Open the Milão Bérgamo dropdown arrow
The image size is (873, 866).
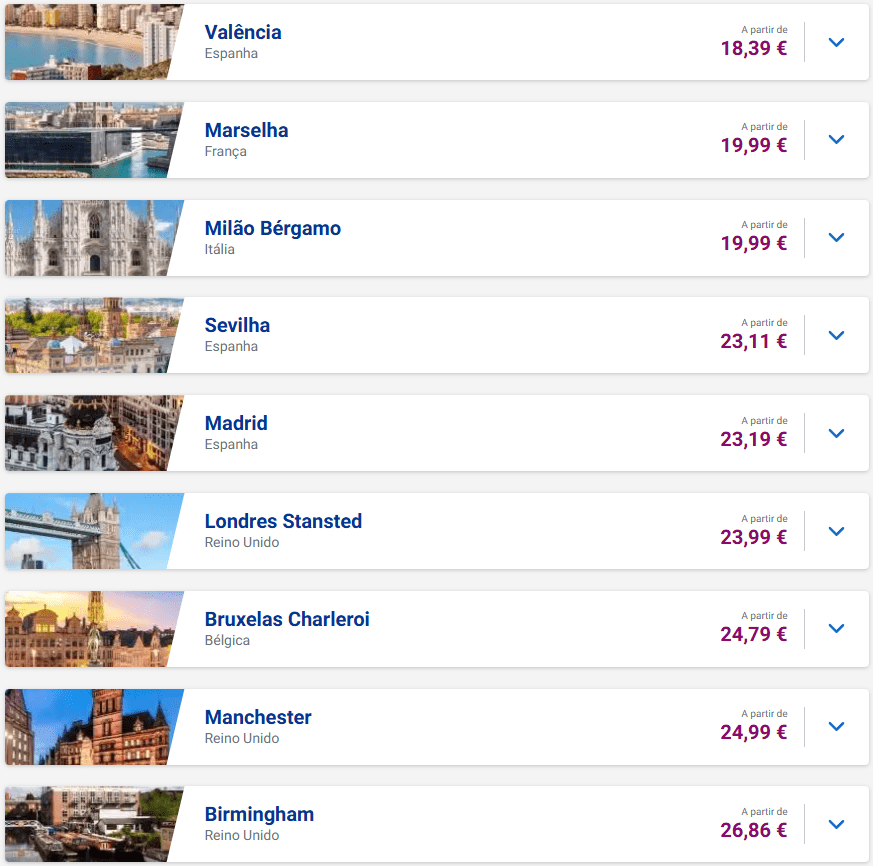pyautogui.click(x=837, y=238)
